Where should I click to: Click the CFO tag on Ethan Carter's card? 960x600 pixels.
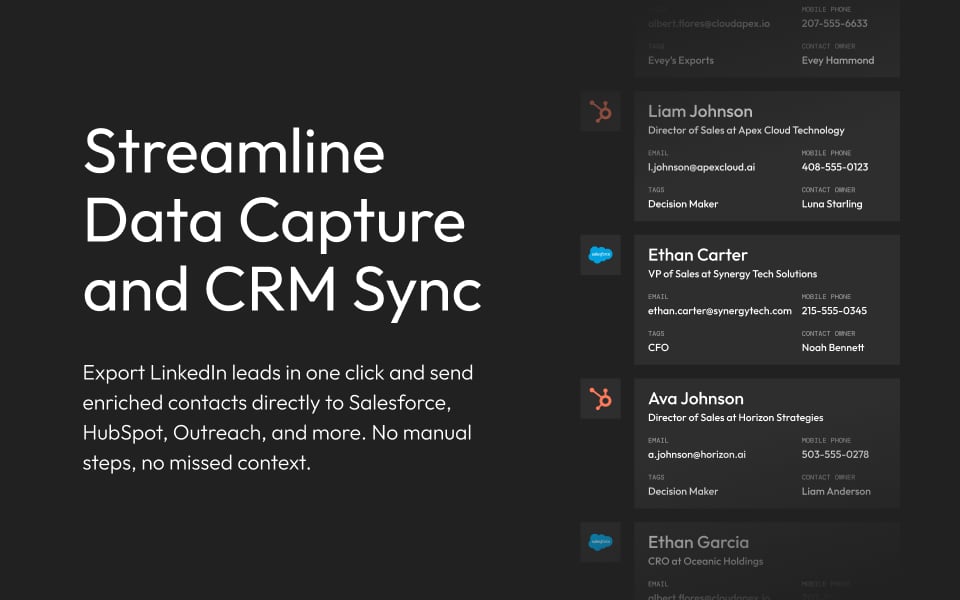click(658, 348)
